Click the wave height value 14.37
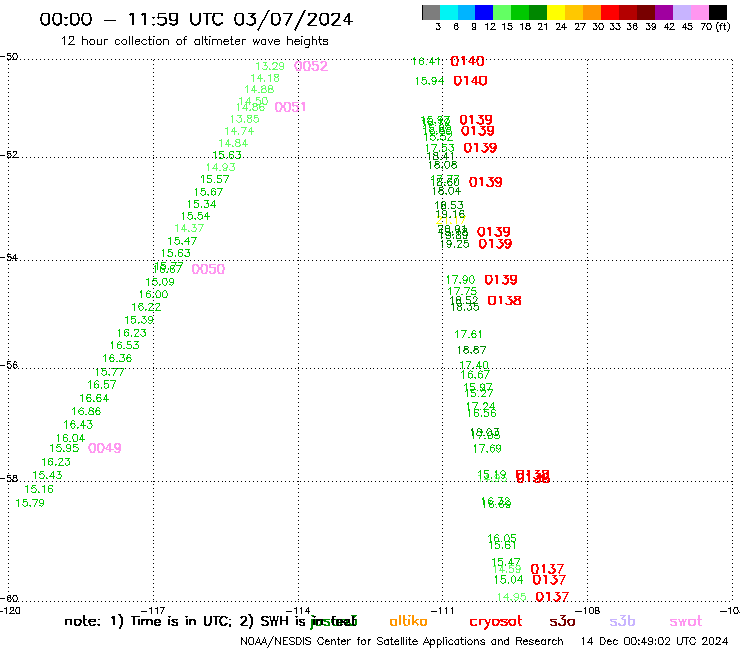The height and width of the screenshot is (650, 740). pos(189,228)
